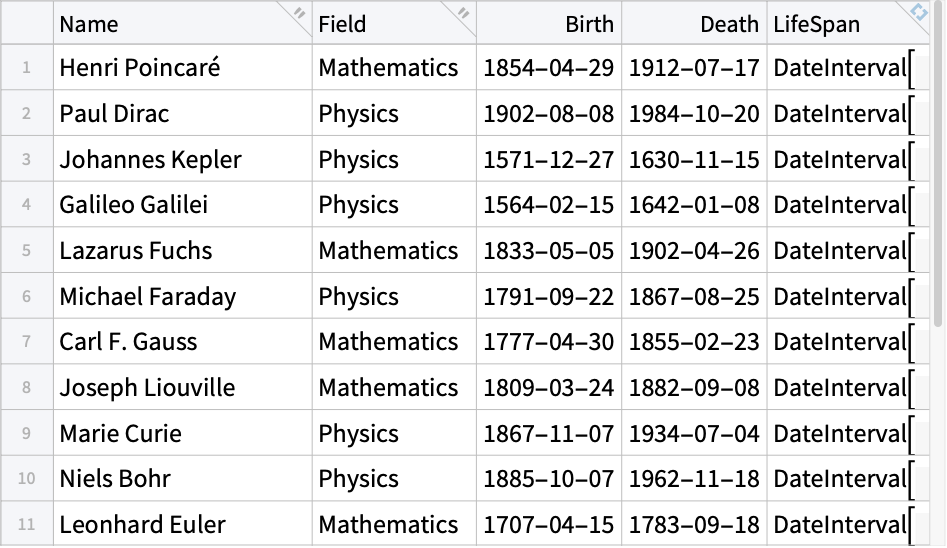Click Lazarus Fuchs's Mathematics field cell
This screenshot has height=548, width=947.
[394, 251]
